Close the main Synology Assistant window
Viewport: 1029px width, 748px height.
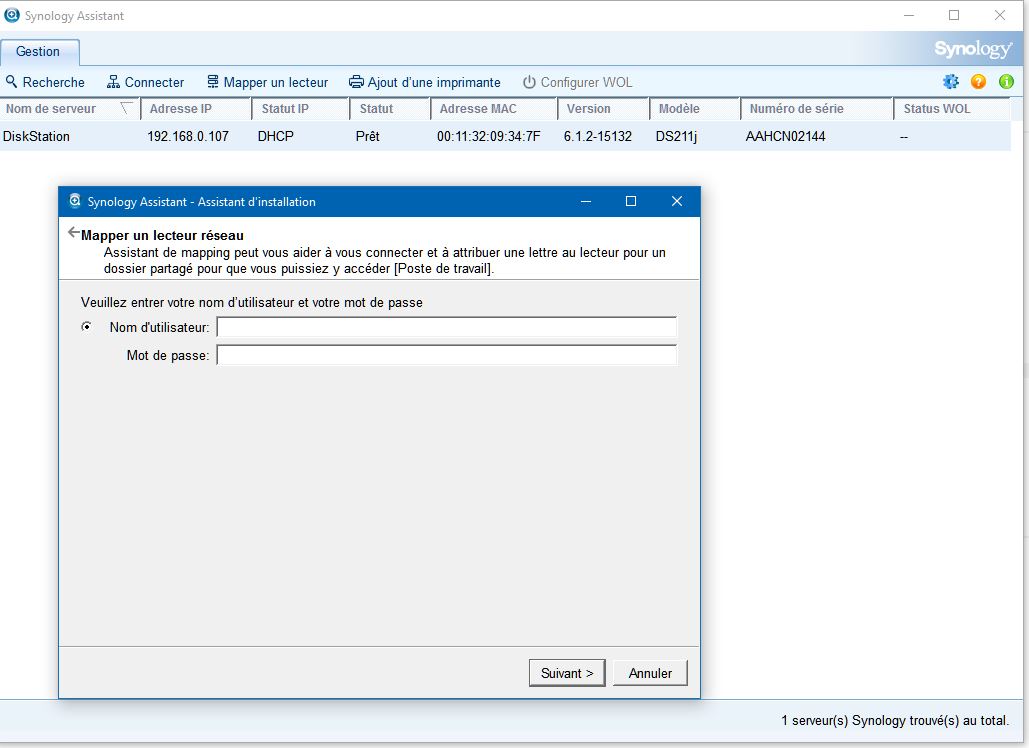pyautogui.click(x=999, y=15)
